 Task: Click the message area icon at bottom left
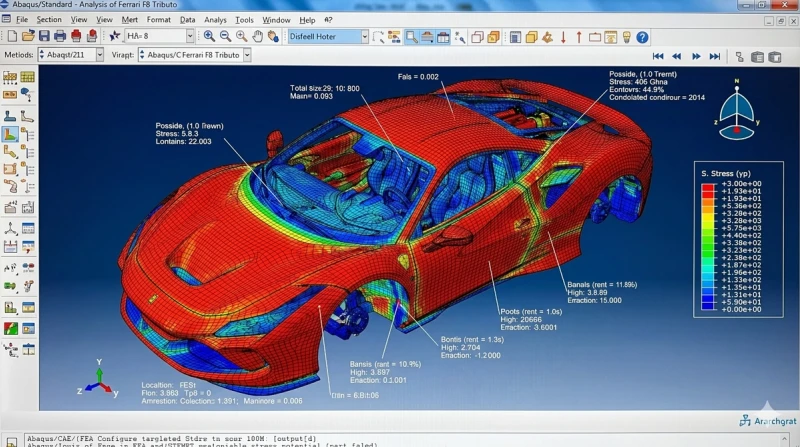pos(12,441)
